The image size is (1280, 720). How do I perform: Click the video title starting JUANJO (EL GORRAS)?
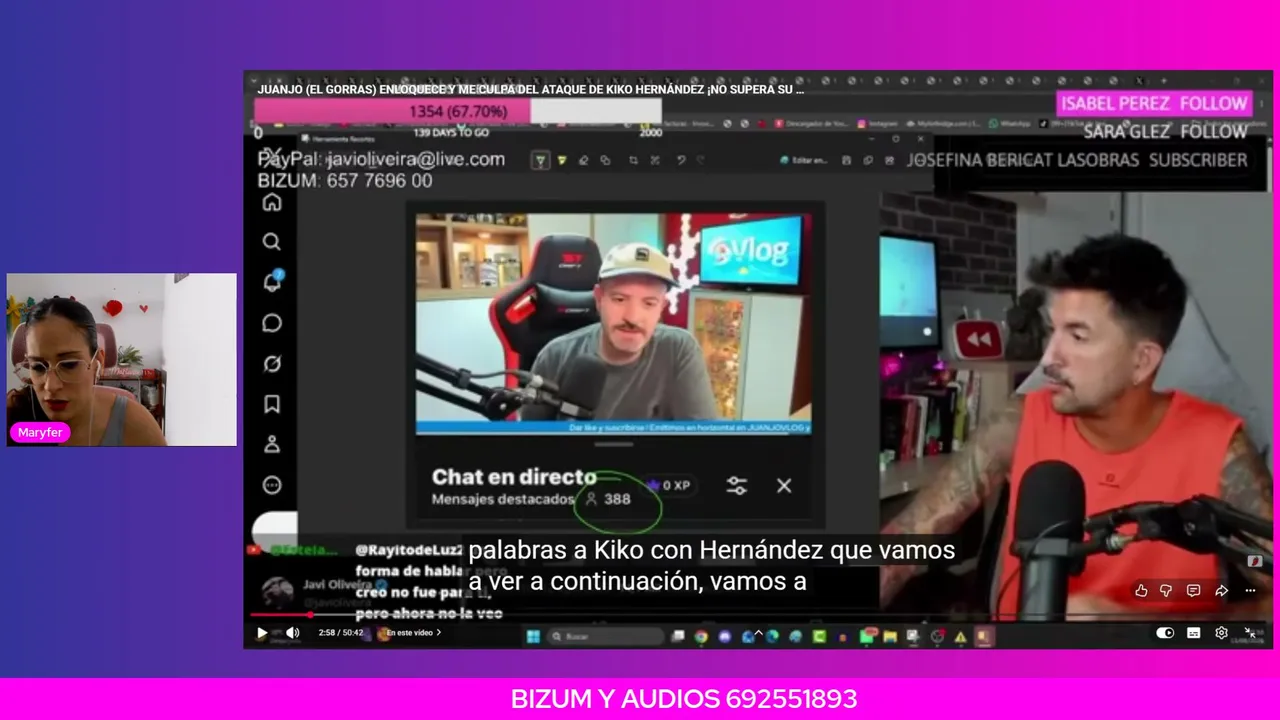point(531,89)
